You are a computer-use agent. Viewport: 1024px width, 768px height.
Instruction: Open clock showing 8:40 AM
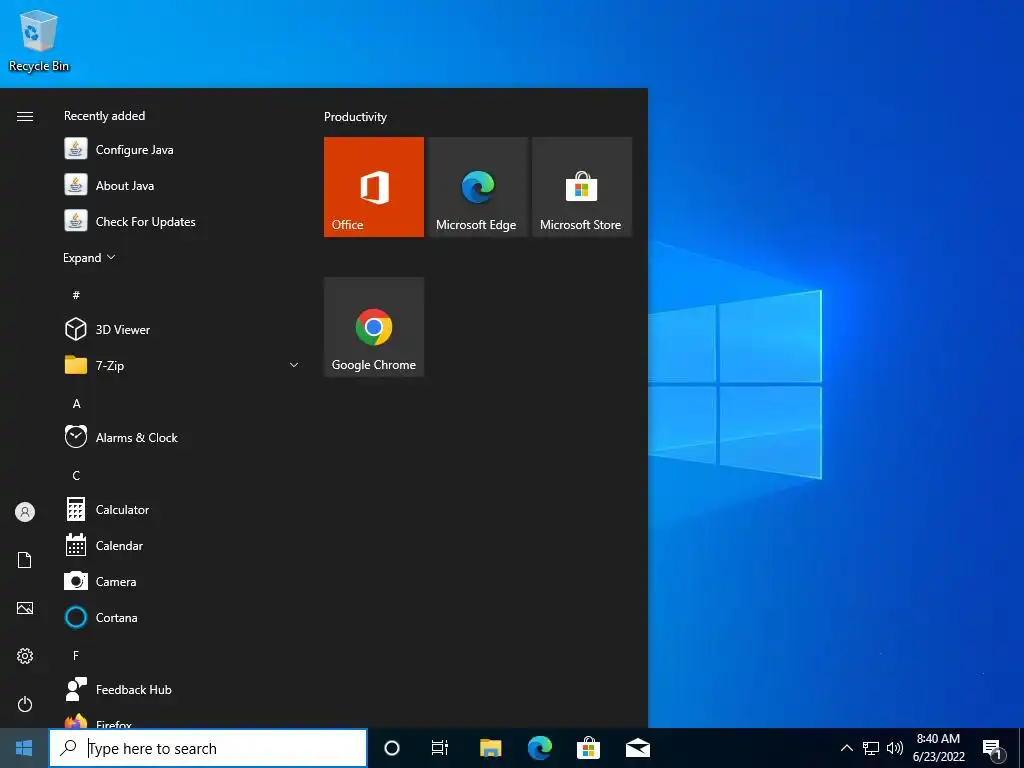pos(938,748)
